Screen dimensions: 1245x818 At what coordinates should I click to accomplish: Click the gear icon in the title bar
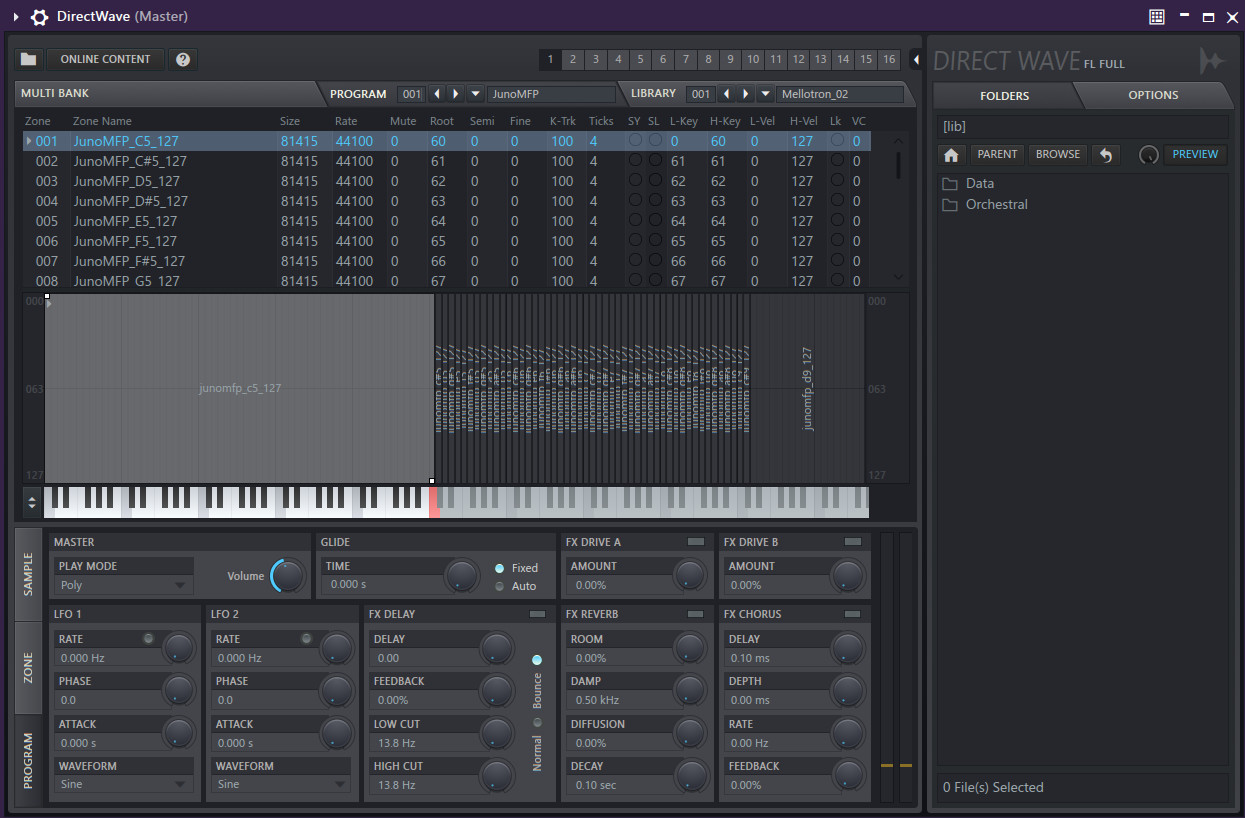pyautogui.click(x=39, y=16)
